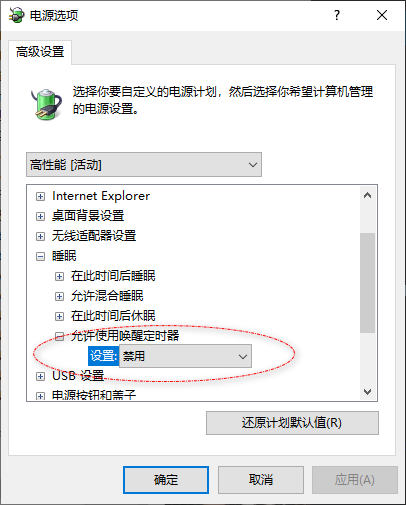Select the 高级设置 tab
The height and width of the screenshot is (505, 406).
pyautogui.click(x=40, y=52)
